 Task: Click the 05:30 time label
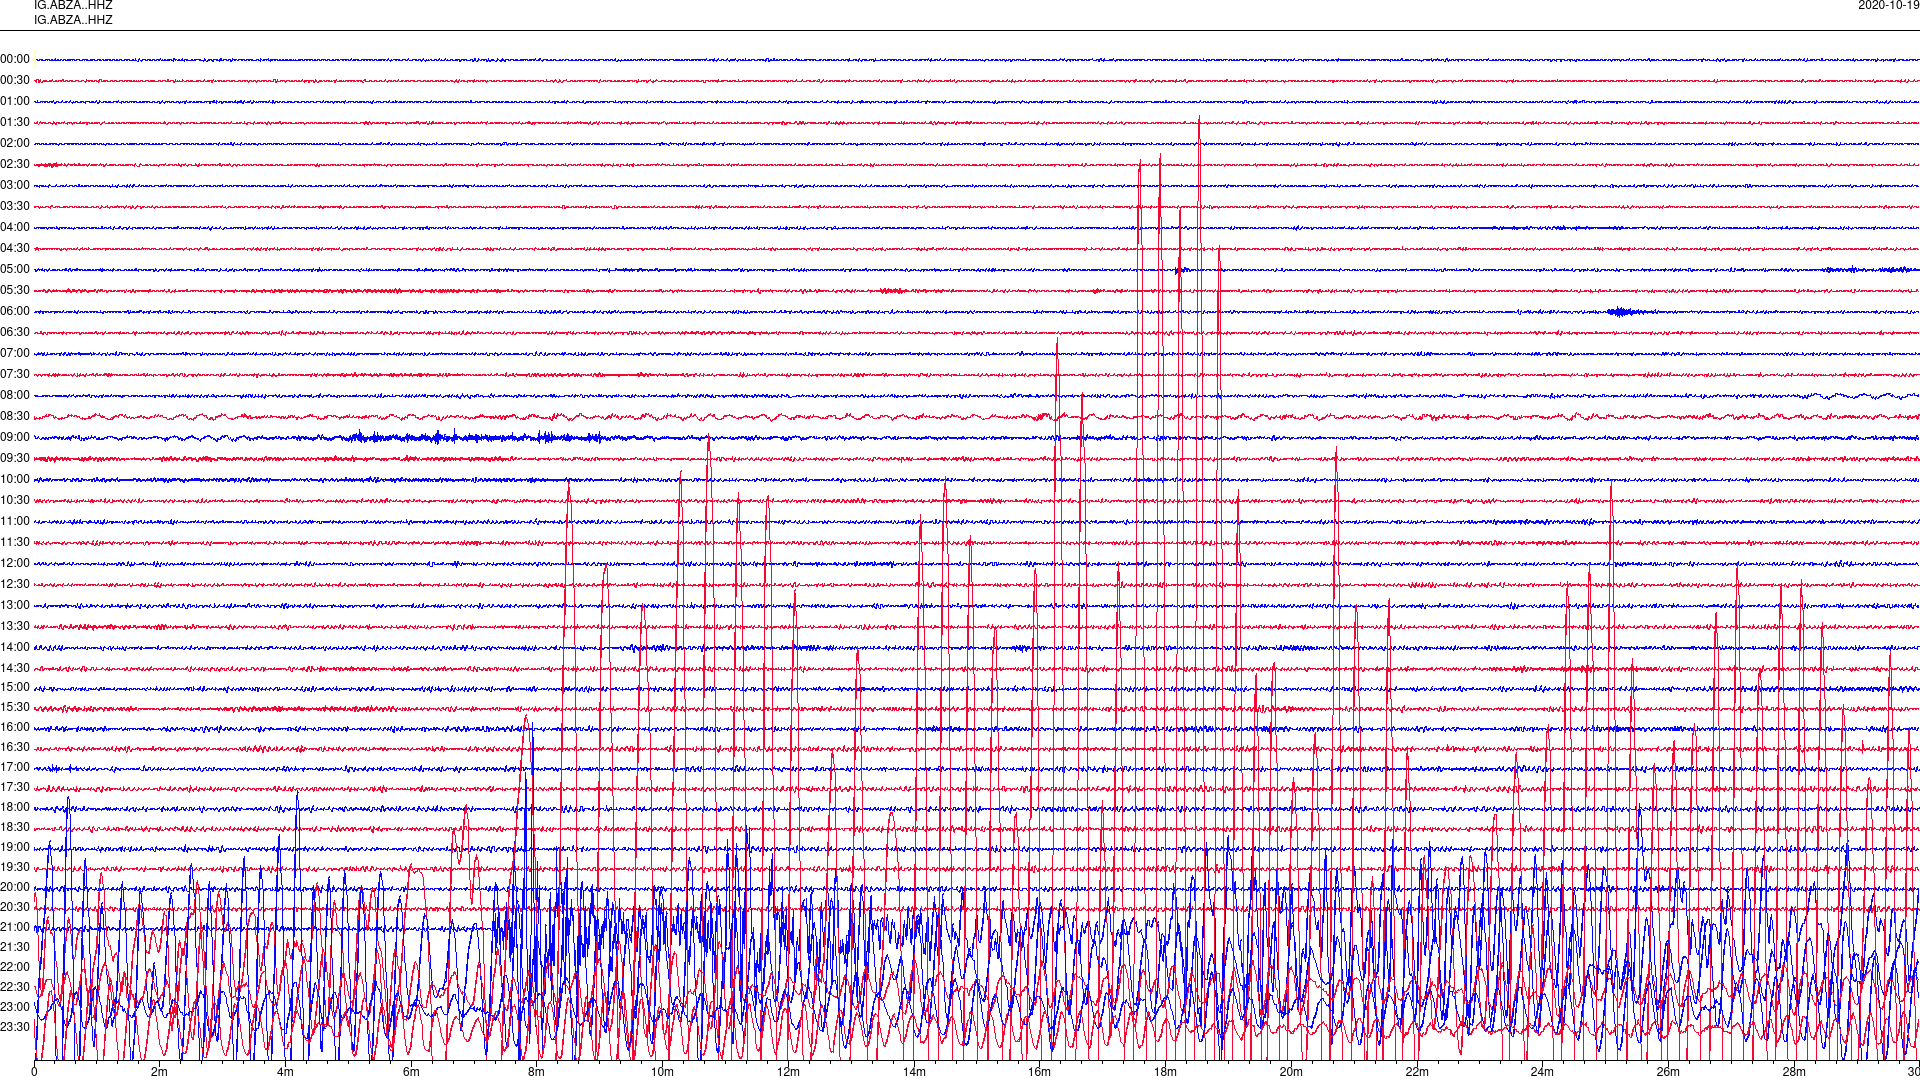(x=15, y=291)
